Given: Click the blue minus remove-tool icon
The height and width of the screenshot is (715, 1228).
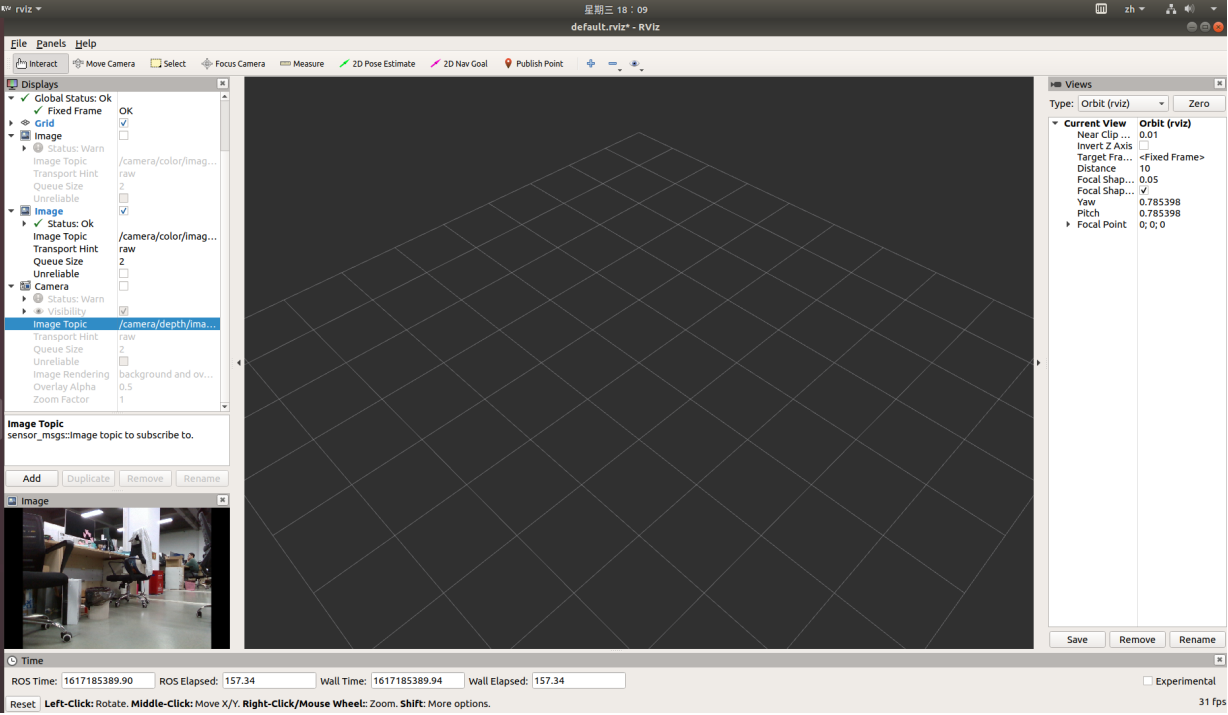Looking at the screenshot, I should pos(613,64).
